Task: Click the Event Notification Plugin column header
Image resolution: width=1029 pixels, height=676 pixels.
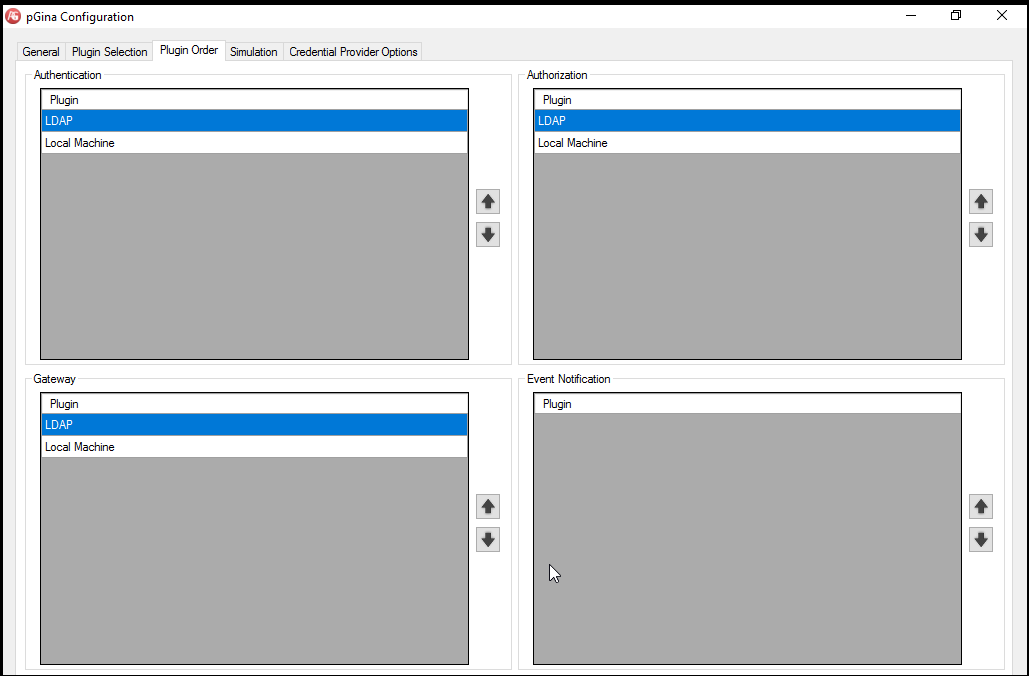Action: 747,404
